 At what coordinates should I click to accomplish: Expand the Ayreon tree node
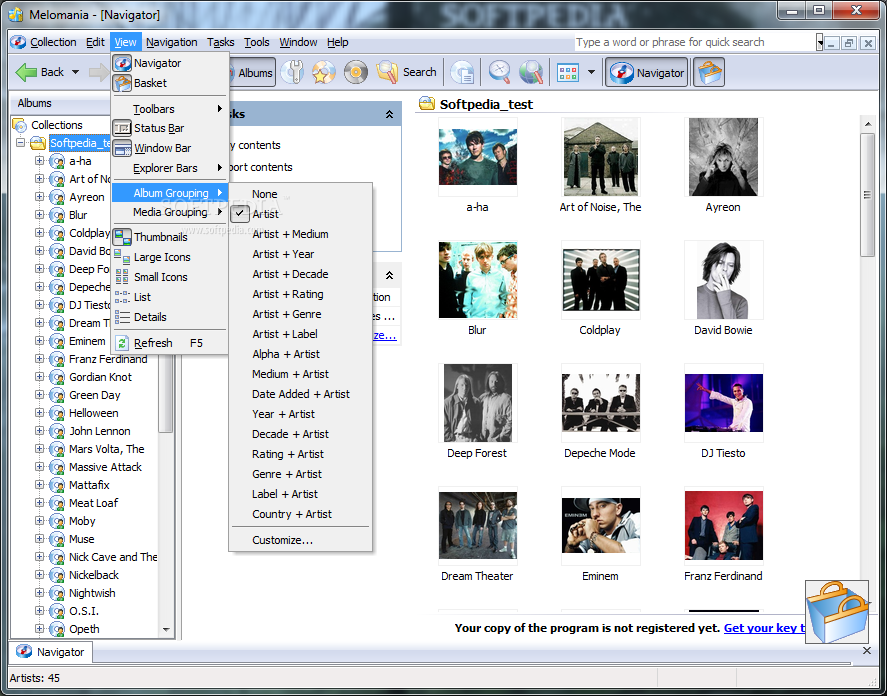pos(39,197)
